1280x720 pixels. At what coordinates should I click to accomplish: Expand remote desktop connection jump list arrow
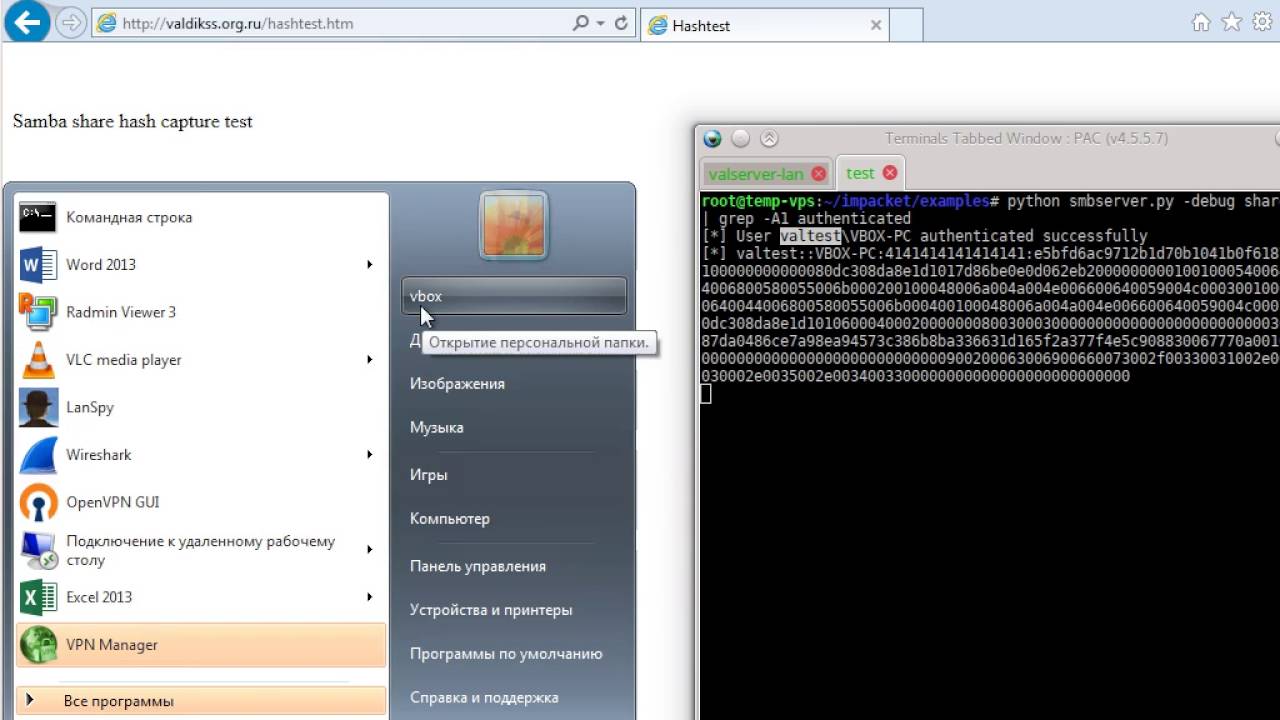click(x=369, y=550)
